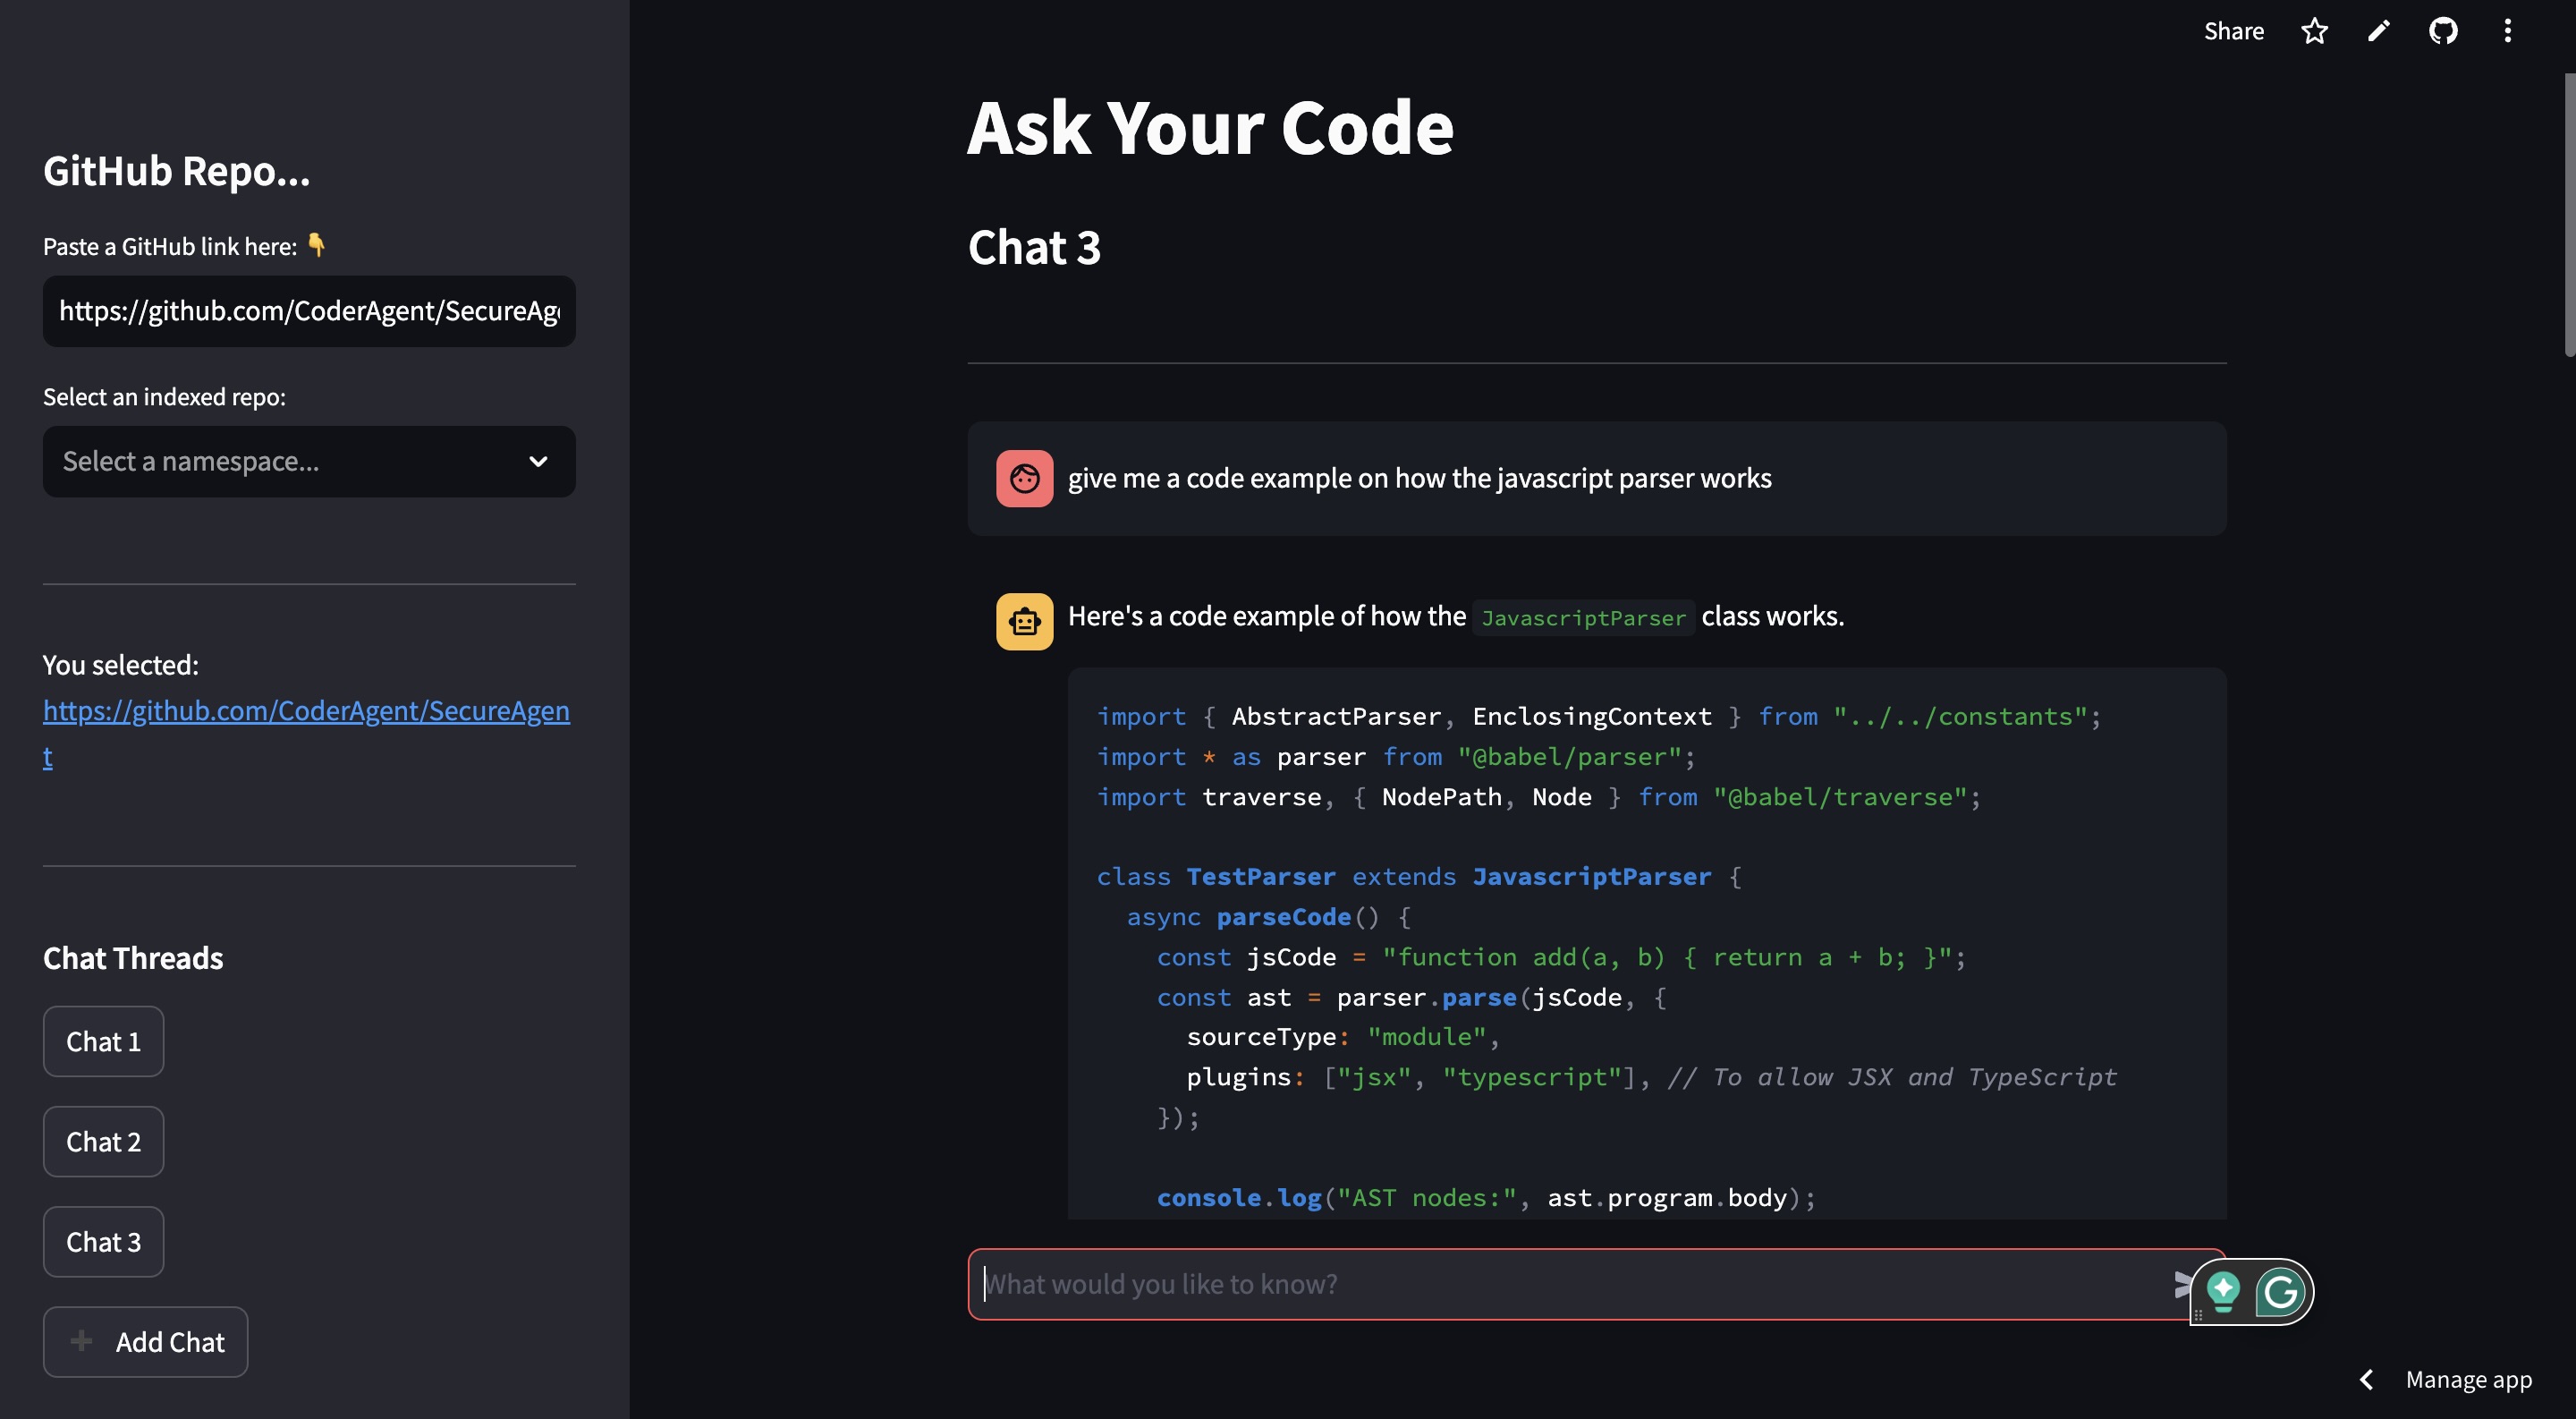The width and height of the screenshot is (2576, 1419).
Task: Click the Manage app chevron arrow
Action: (2366, 1379)
